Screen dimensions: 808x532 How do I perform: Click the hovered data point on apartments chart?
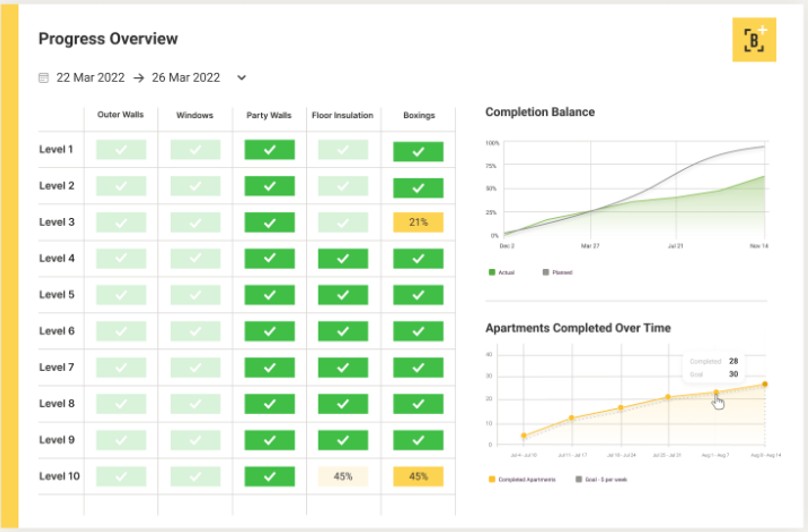coord(716,393)
